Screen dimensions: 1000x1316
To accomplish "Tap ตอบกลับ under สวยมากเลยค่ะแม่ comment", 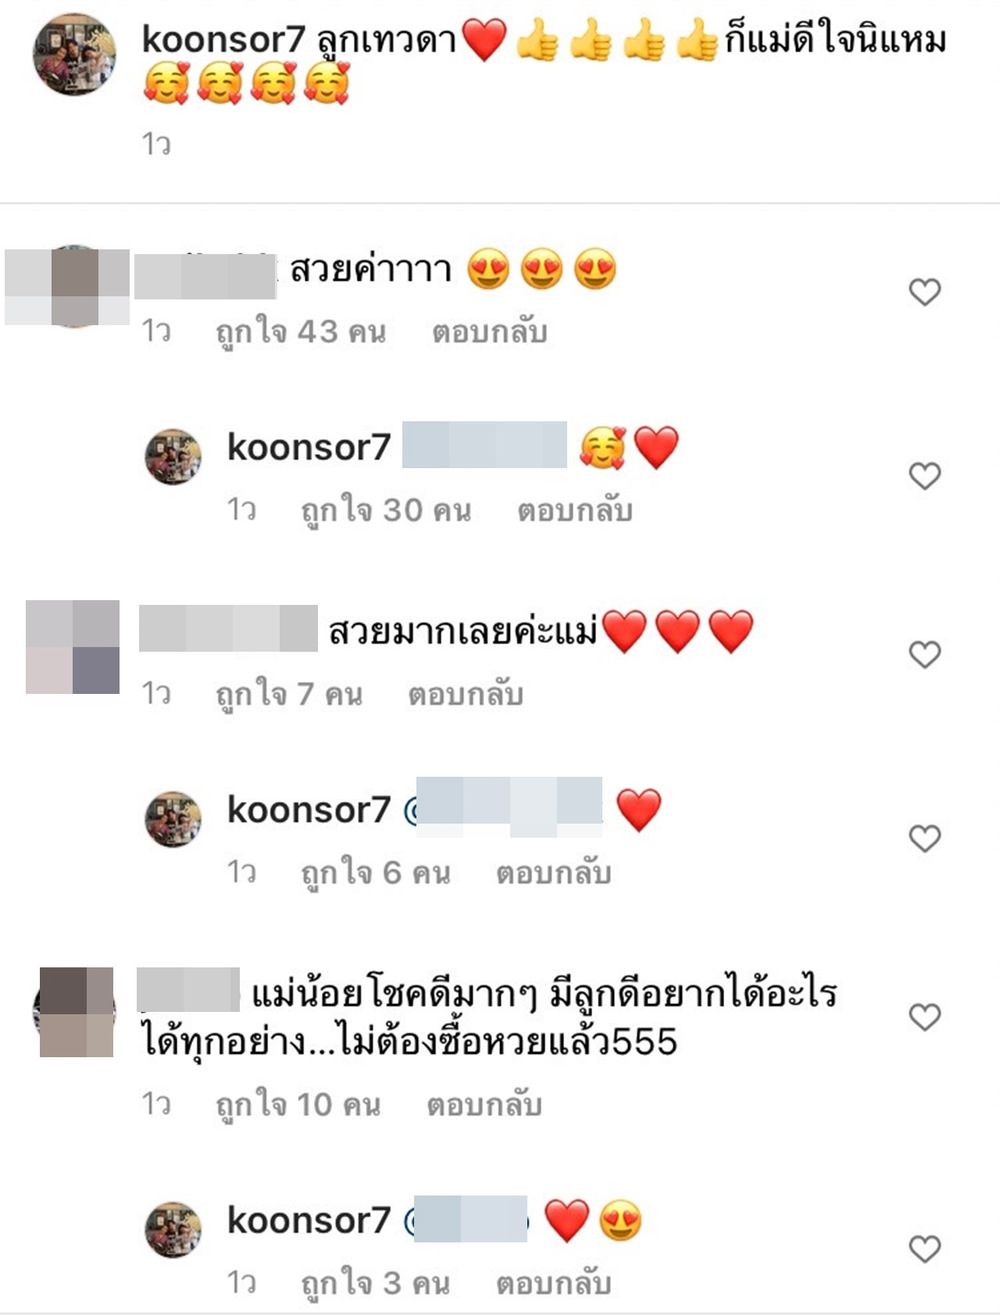I will 465,694.
